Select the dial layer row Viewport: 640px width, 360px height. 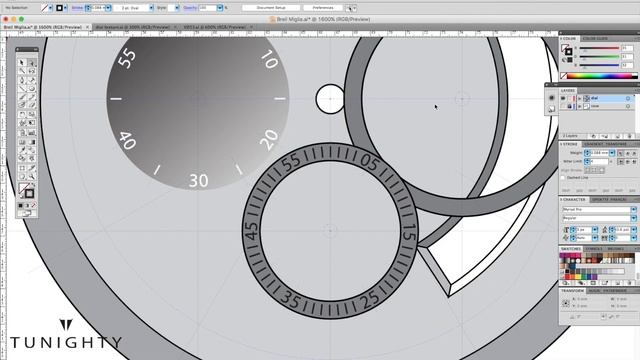click(x=596, y=98)
